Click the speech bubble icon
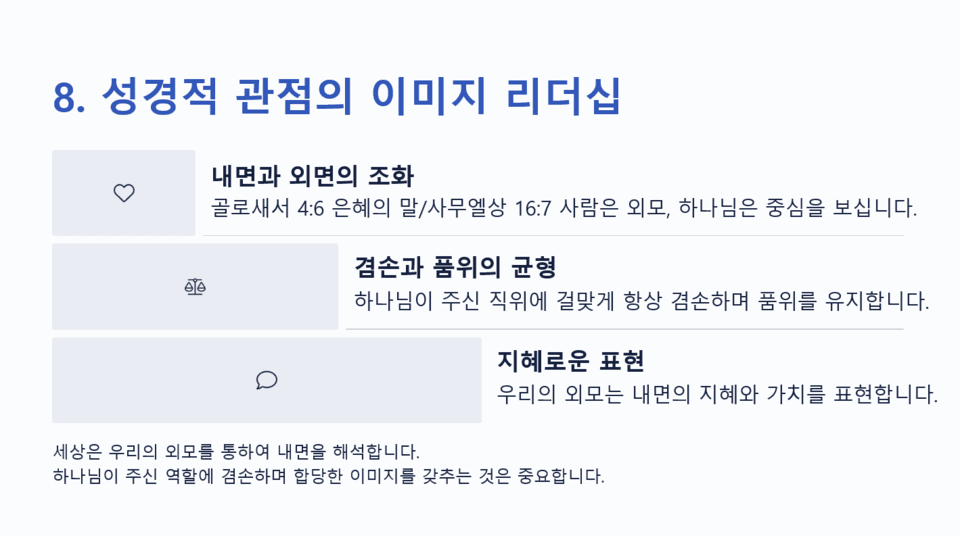960x536 pixels. [267, 380]
